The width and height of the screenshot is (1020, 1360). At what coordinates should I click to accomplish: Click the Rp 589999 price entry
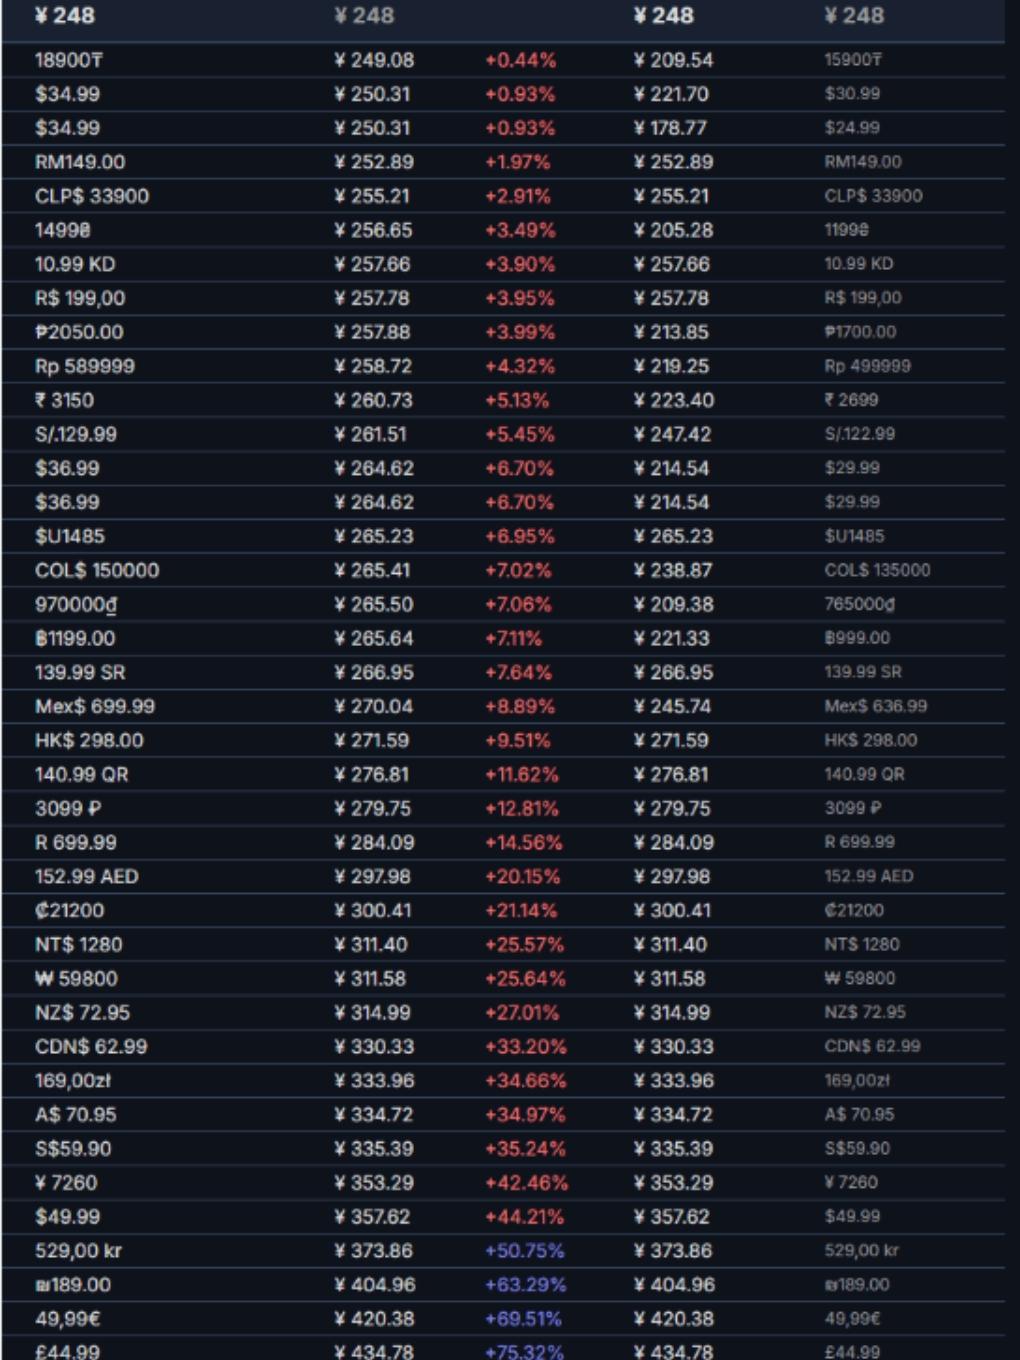point(85,366)
